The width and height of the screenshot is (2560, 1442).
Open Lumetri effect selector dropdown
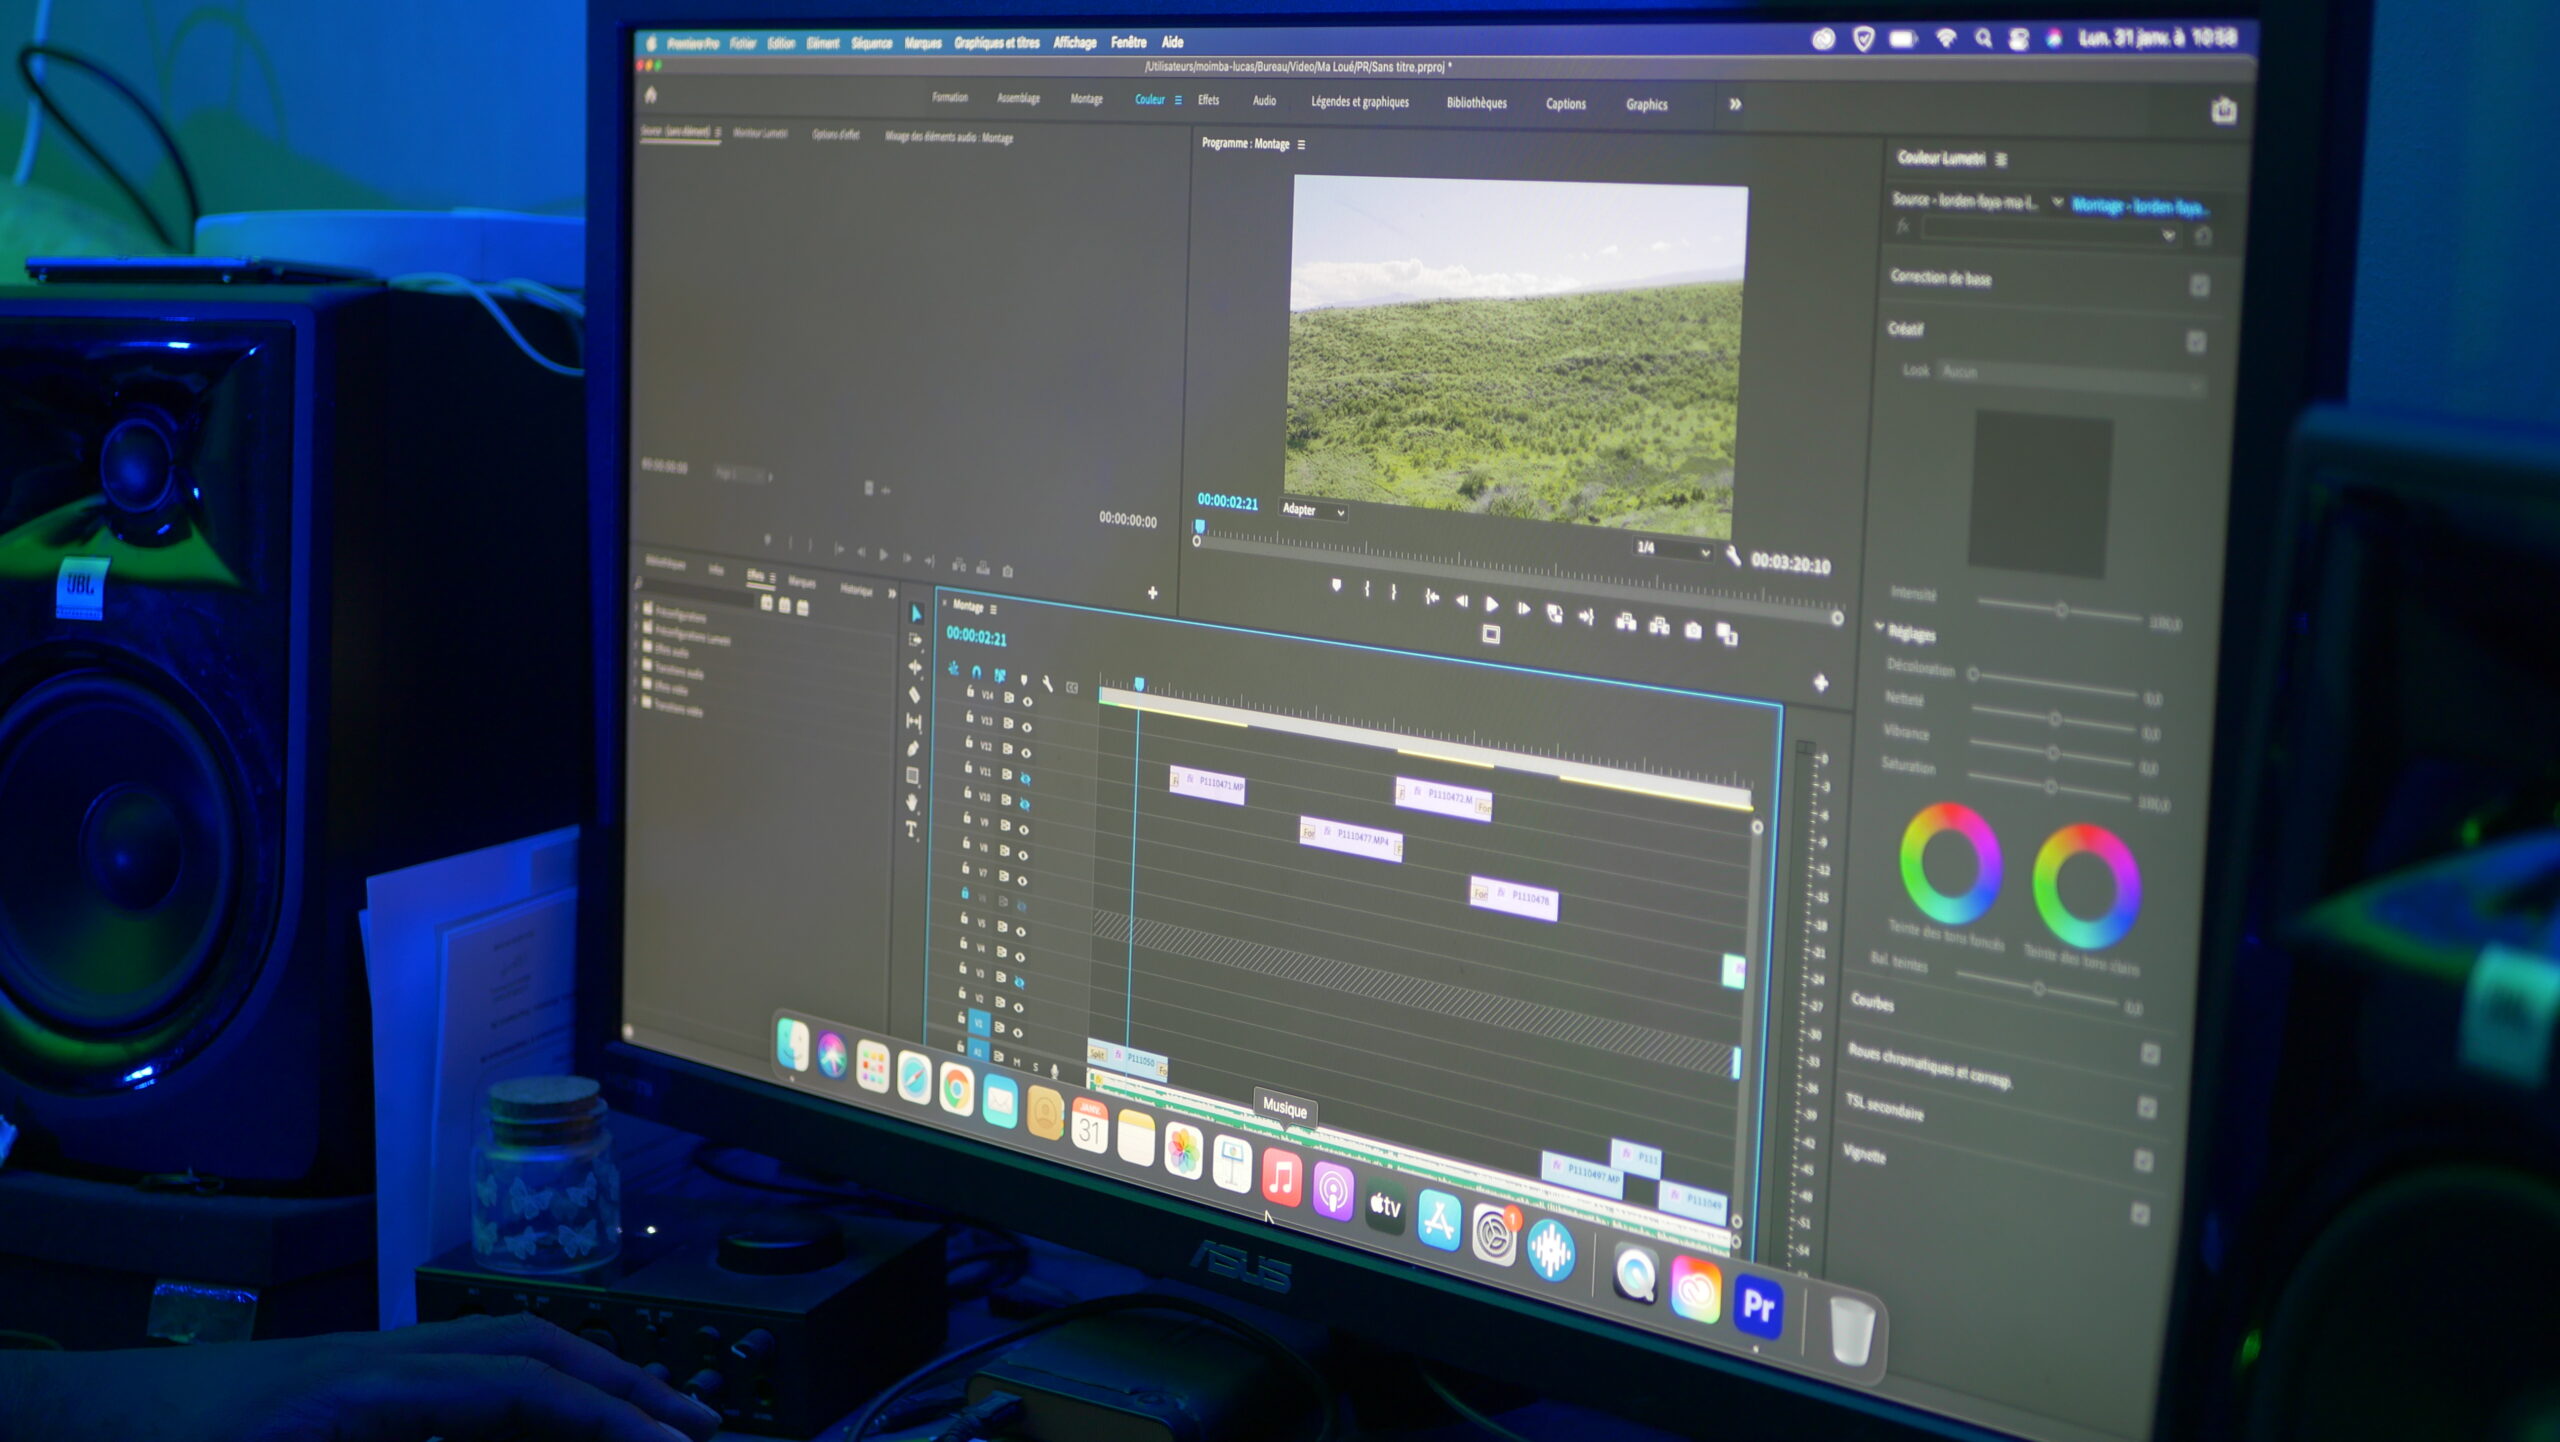[2049, 232]
